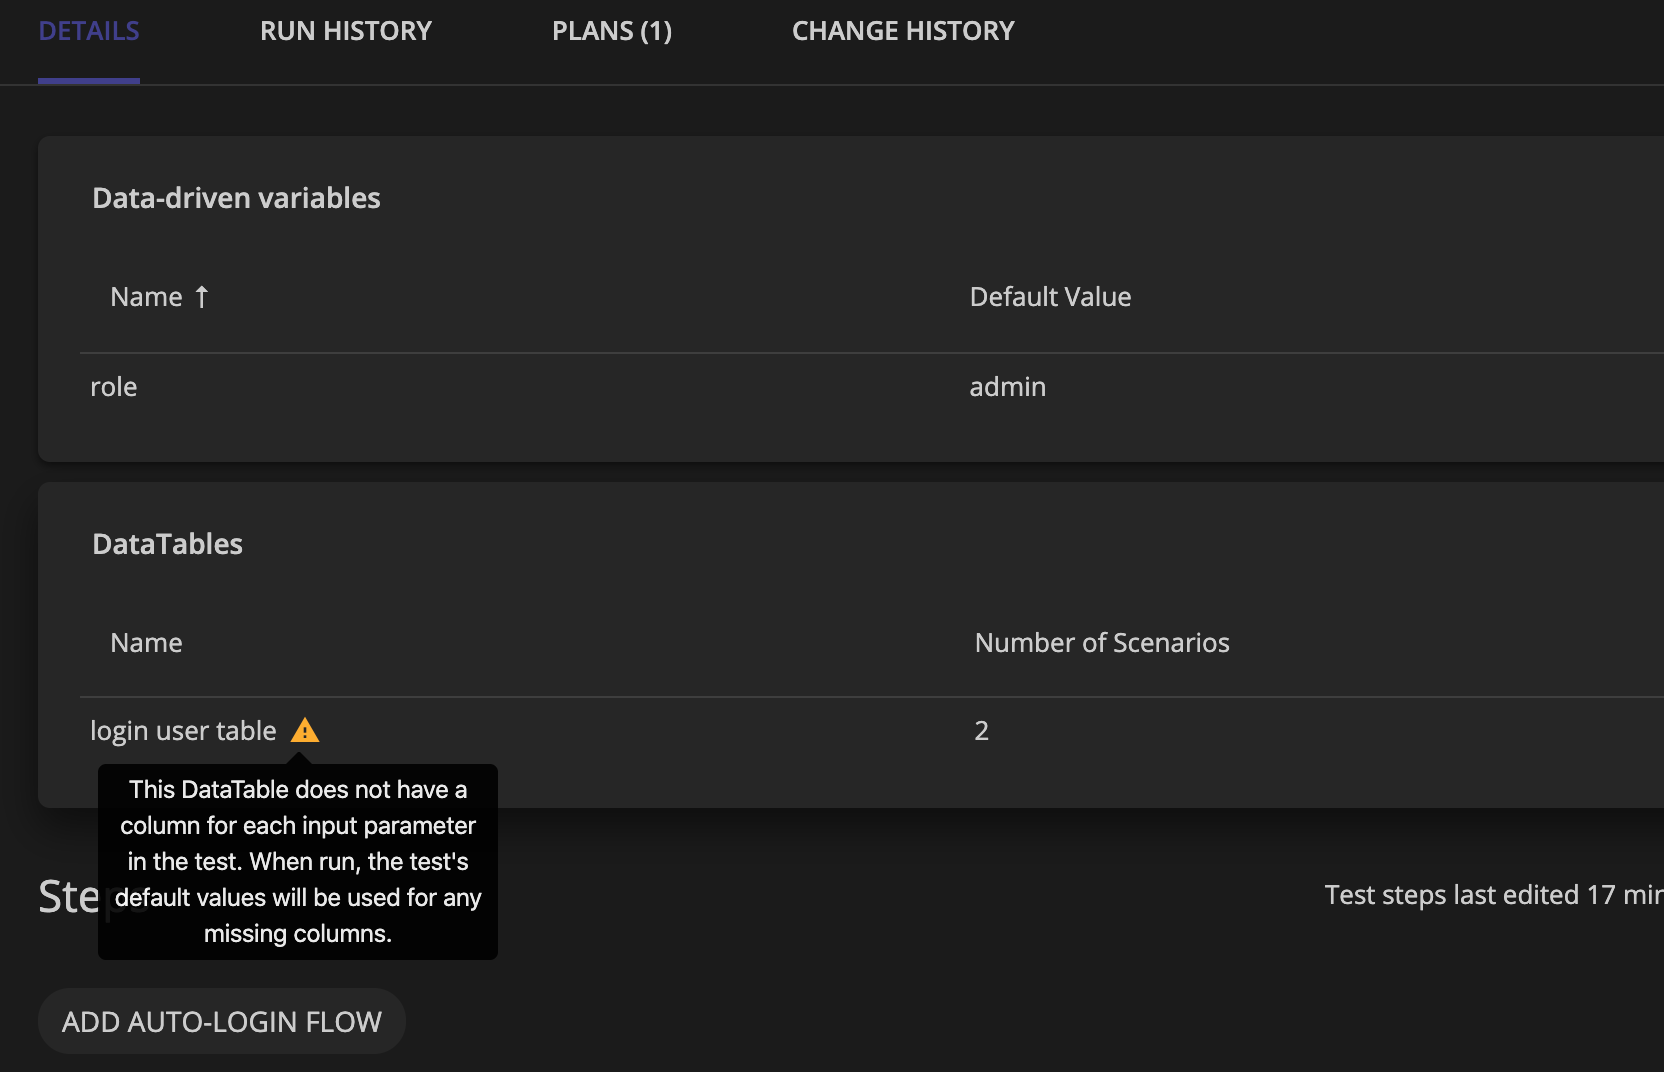Click the DataTables section heading
The height and width of the screenshot is (1072, 1664).
(x=167, y=544)
